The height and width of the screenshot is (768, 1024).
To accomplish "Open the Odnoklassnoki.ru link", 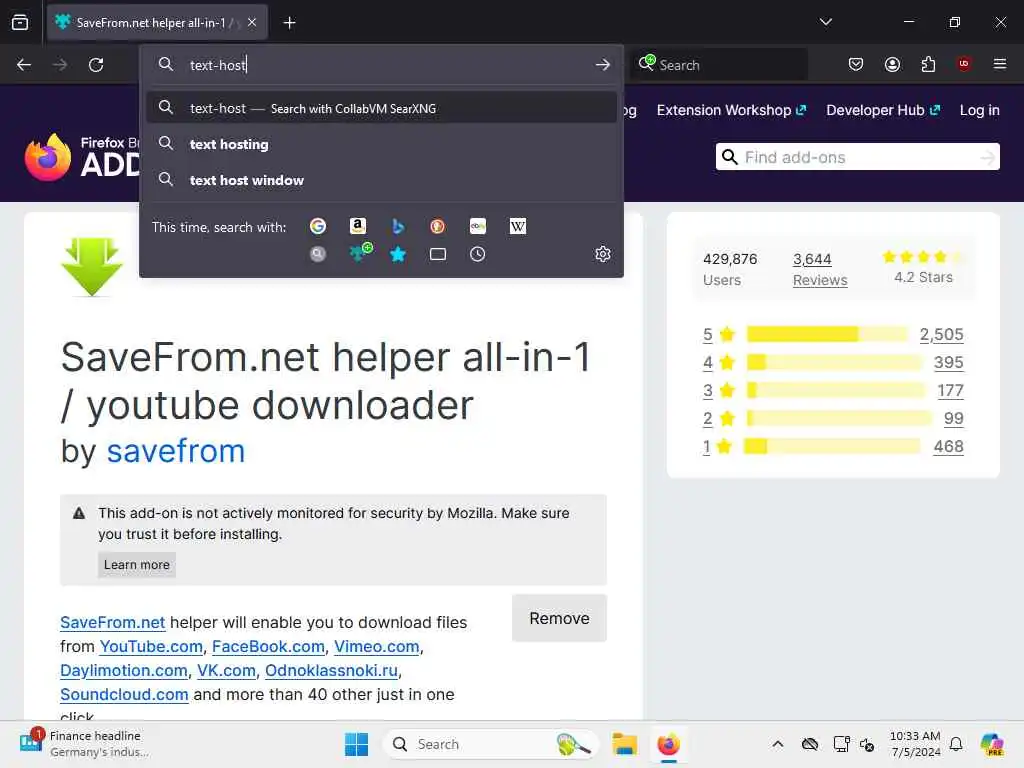I will (331, 671).
